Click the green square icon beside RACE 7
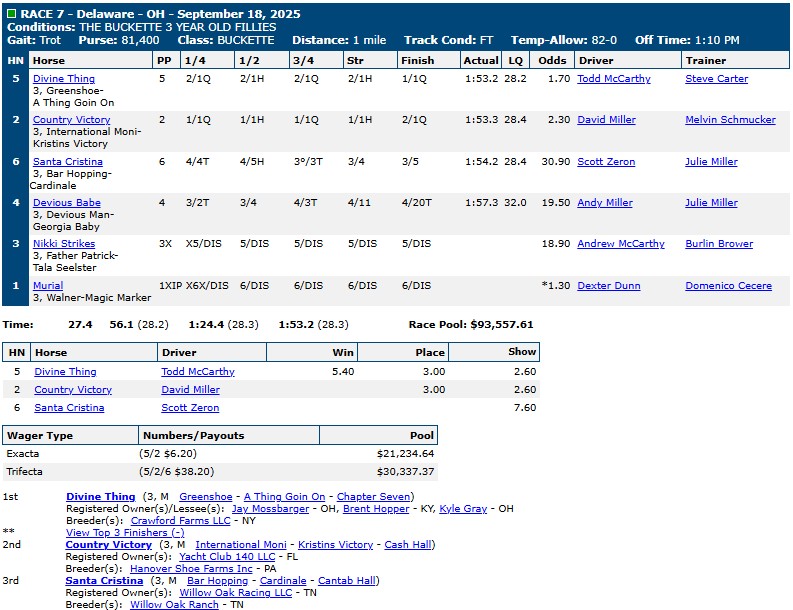 11,12
